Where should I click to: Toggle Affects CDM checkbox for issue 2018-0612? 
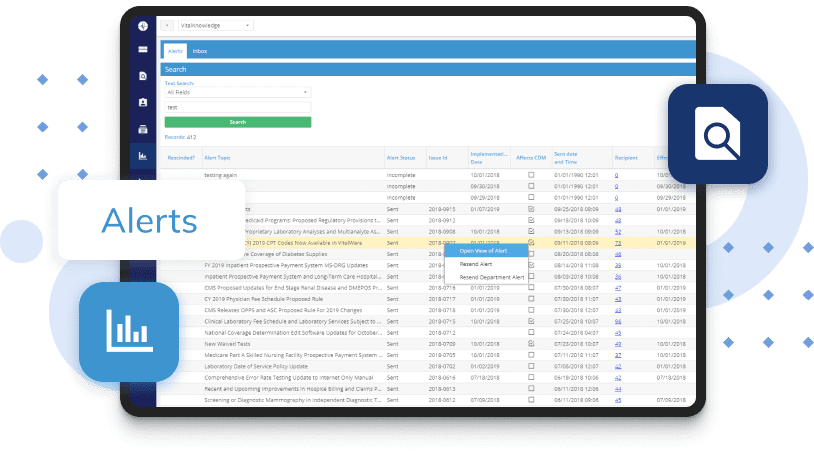(531, 400)
